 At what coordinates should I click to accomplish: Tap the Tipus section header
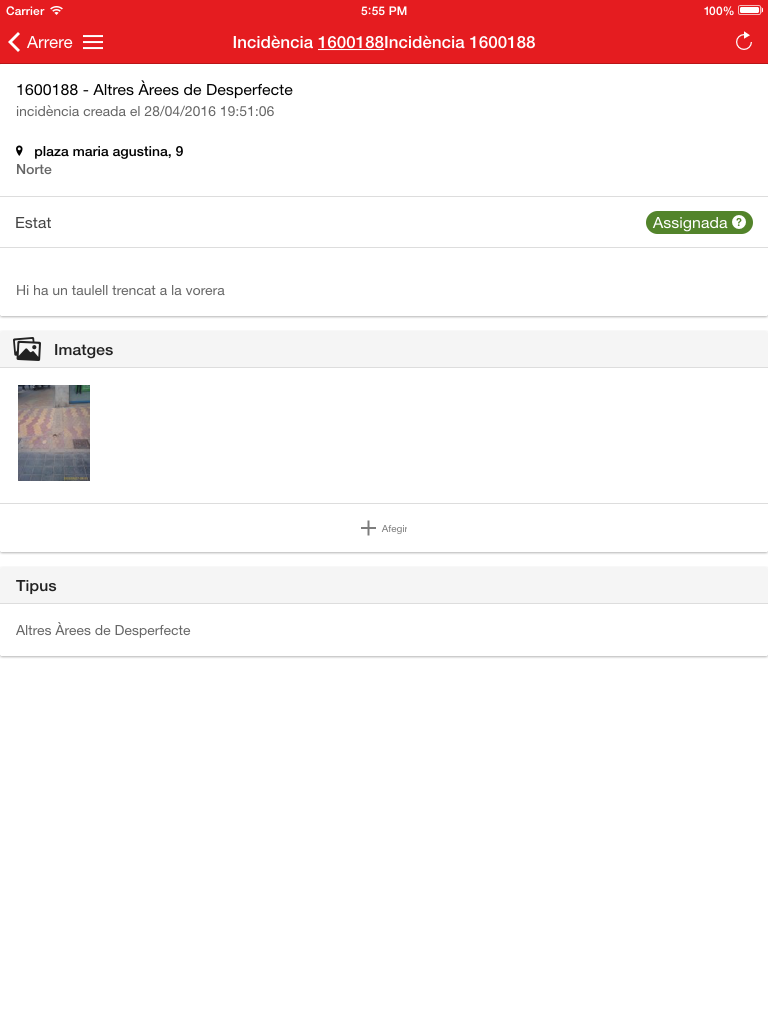[384, 585]
